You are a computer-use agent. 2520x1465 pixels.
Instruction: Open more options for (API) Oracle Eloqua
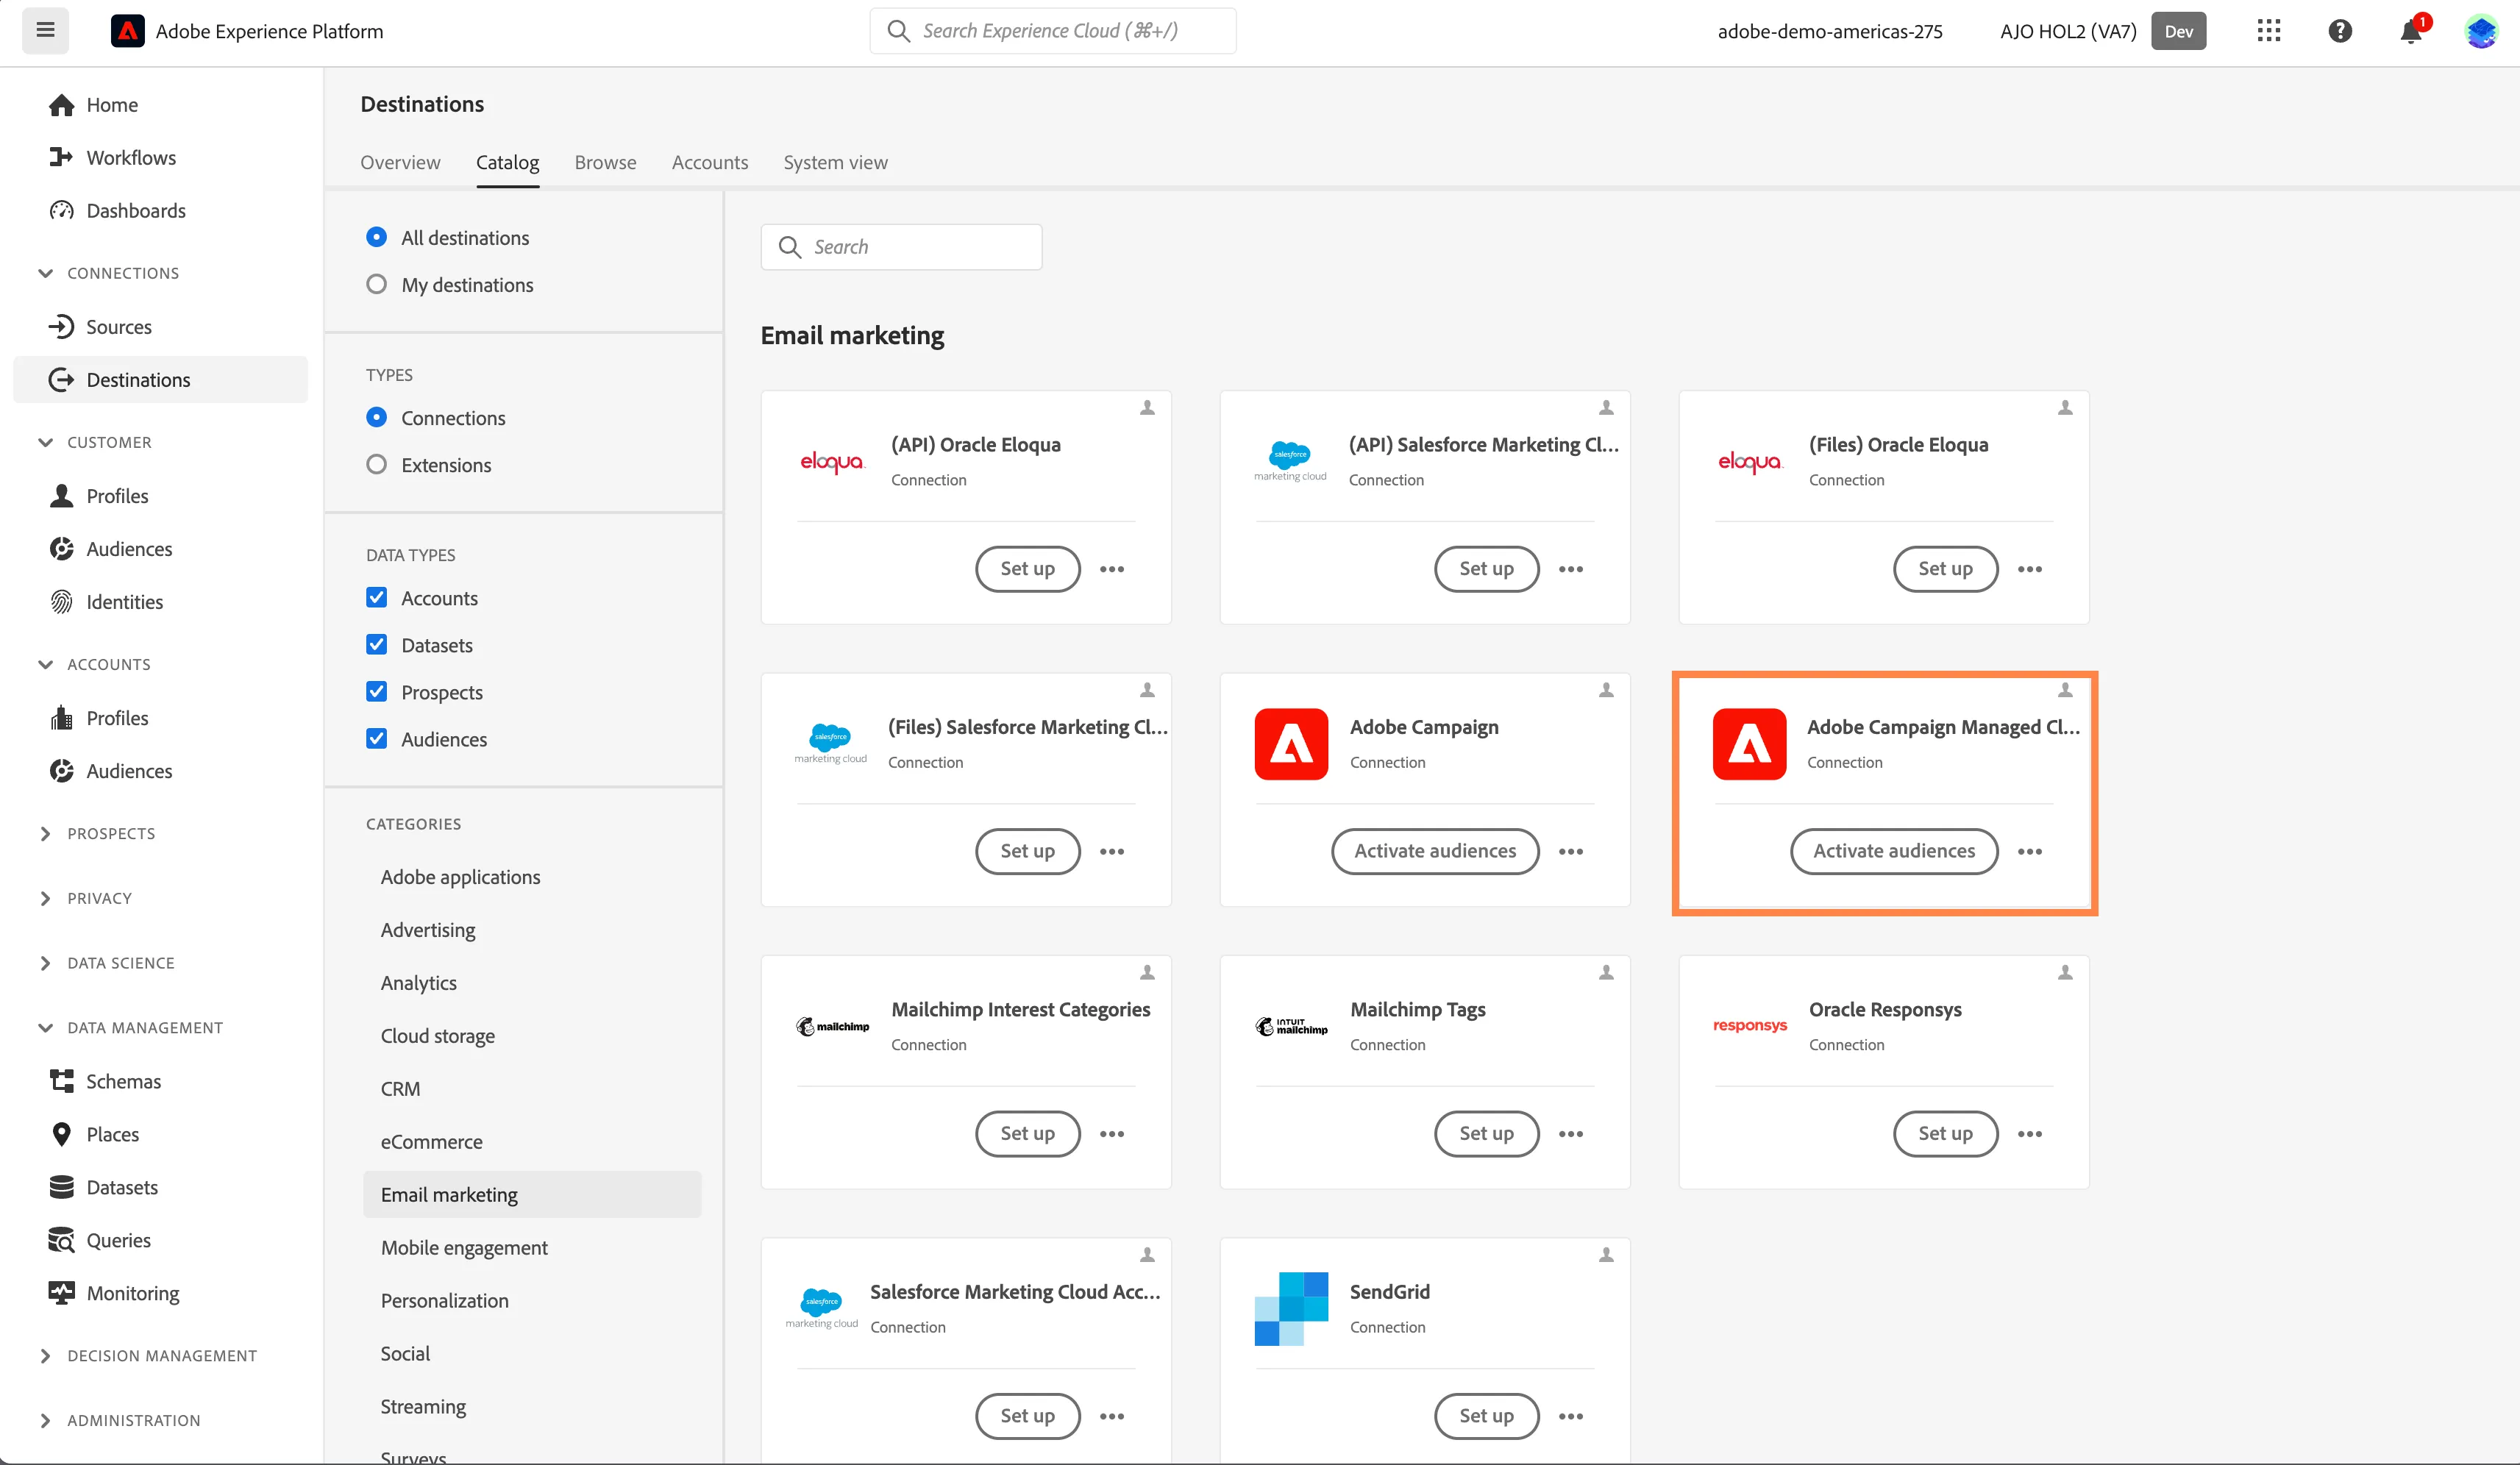pyautogui.click(x=1111, y=569)
